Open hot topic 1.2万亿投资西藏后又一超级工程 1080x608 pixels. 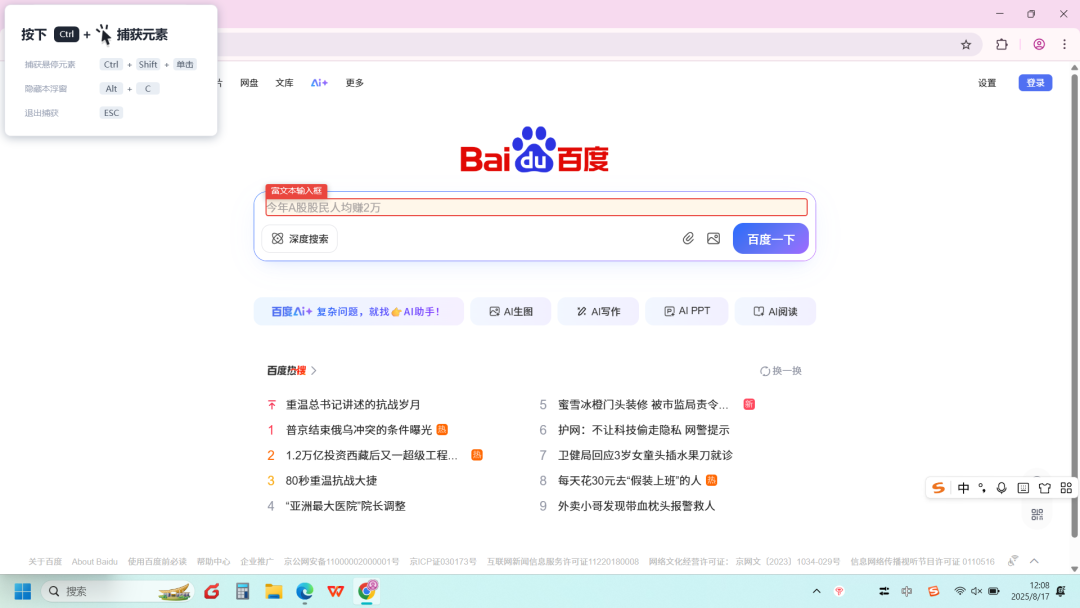371,455
